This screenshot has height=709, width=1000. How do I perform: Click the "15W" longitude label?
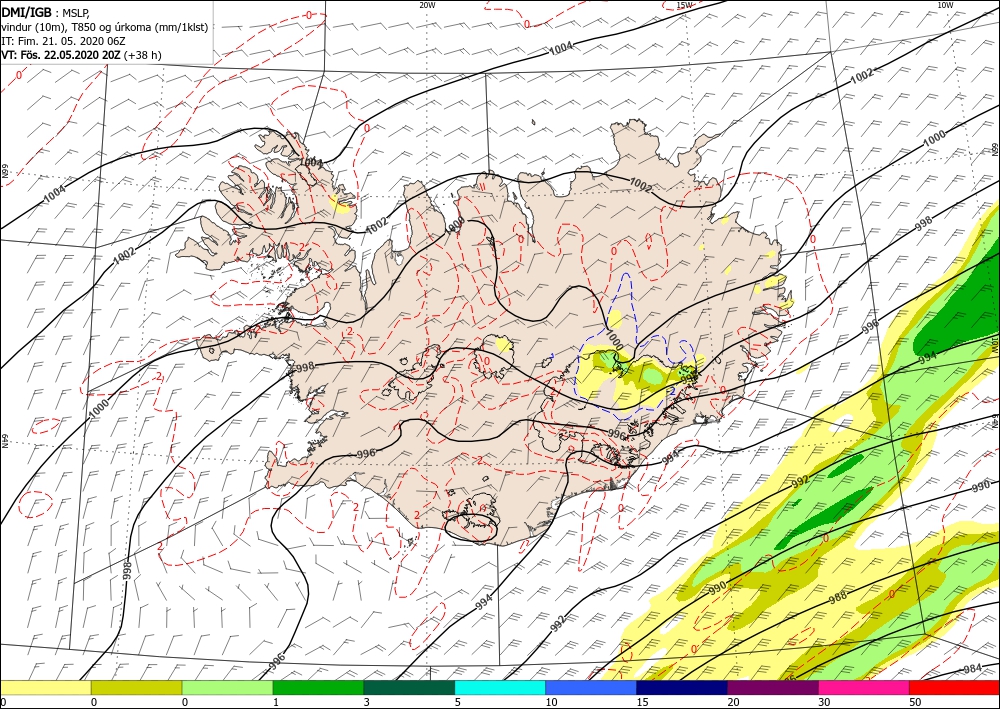click(684, 4)
